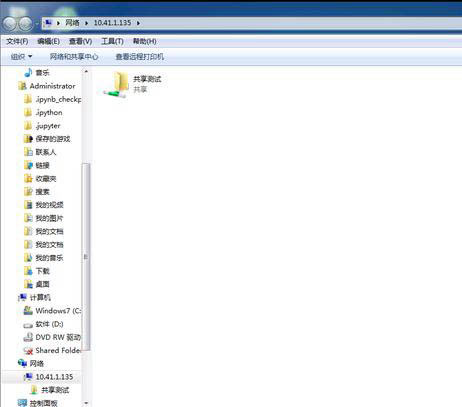Select the 计算机 computer icon in sidebar
The image size is (462, 407).
[x=22, y=297]
